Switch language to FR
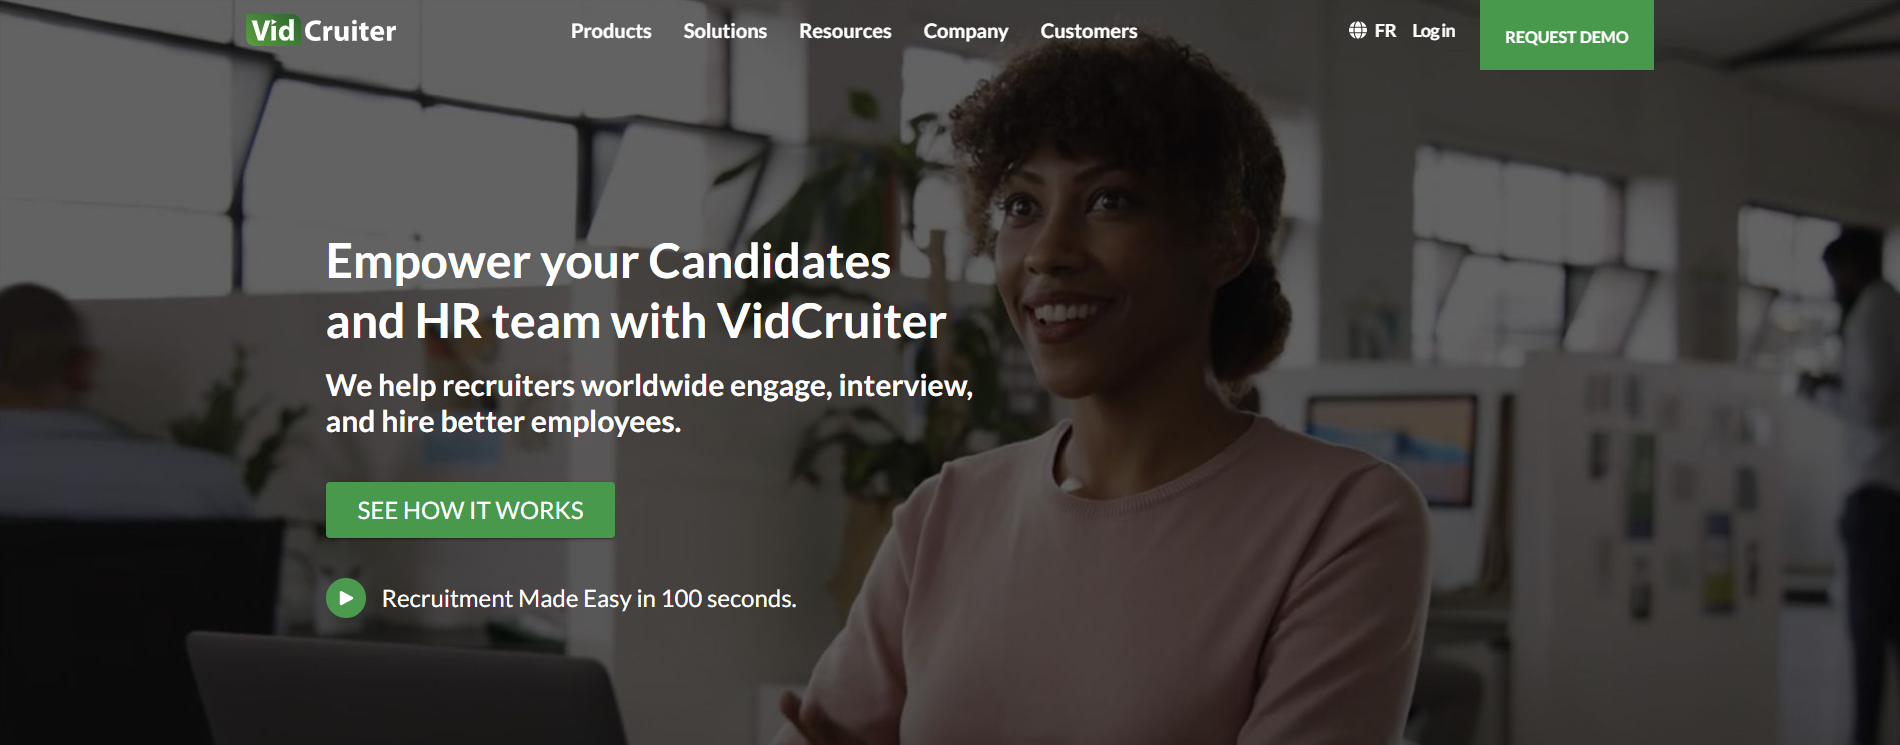This screenshot has width=1900, height=745. (1385, 31)
